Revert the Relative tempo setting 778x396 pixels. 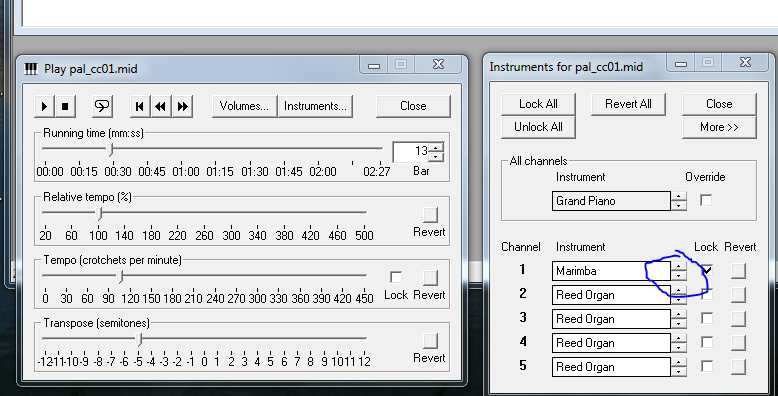[430, 214]
